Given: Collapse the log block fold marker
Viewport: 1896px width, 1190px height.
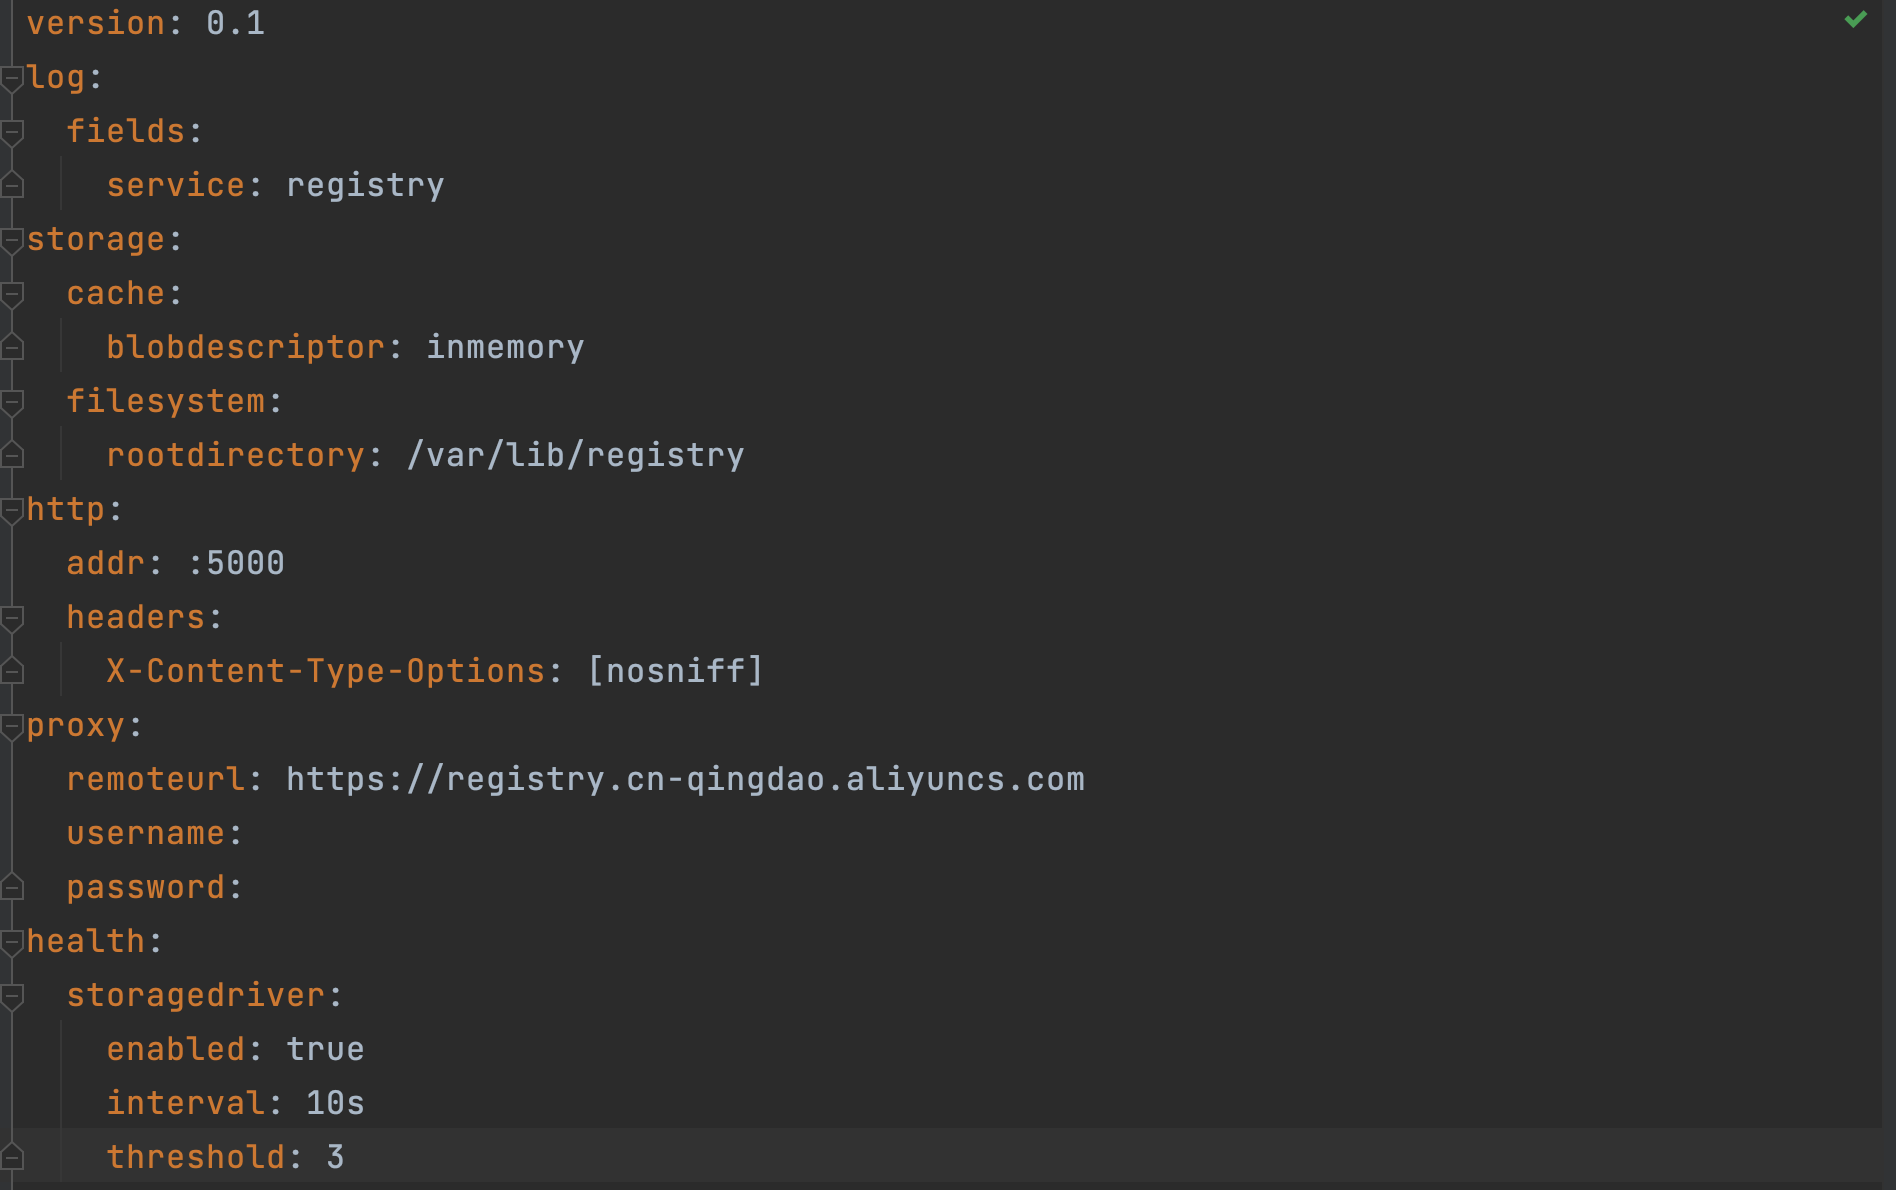Looking at the screenshot, I should [x=12, y=78].
